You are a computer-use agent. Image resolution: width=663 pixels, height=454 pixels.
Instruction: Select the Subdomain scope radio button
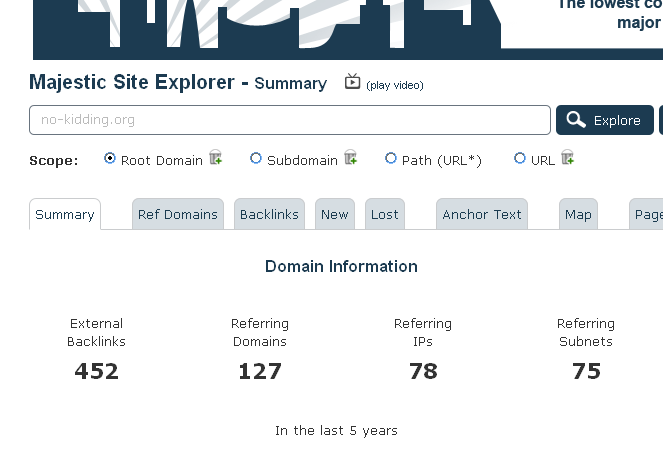[x=256, y=159]
